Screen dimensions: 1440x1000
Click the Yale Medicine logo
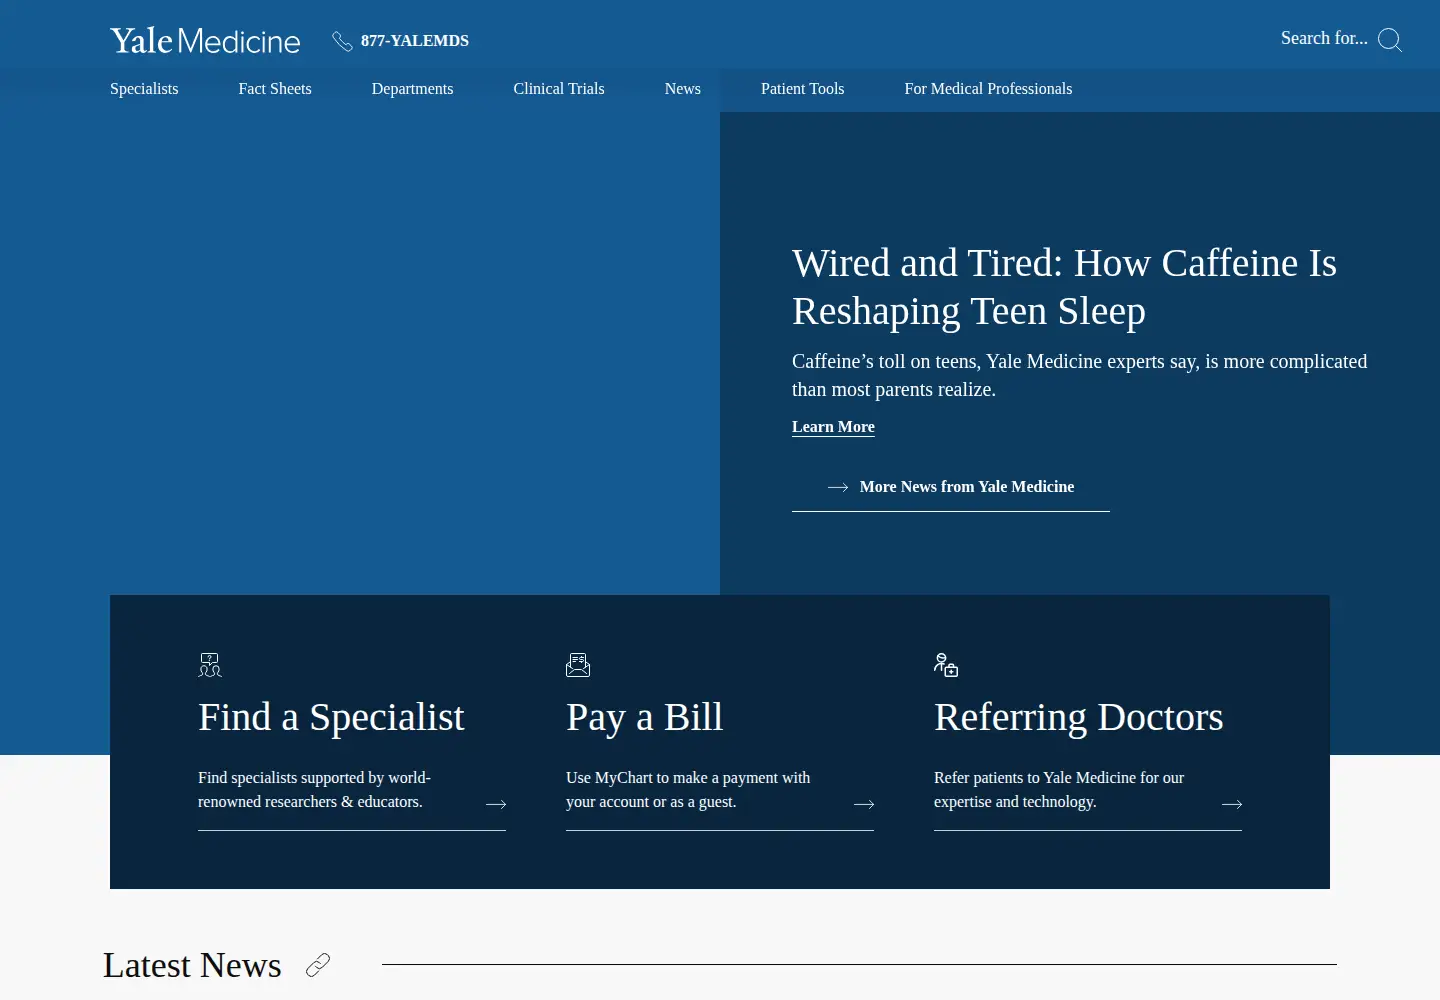(x=205, y=41)
